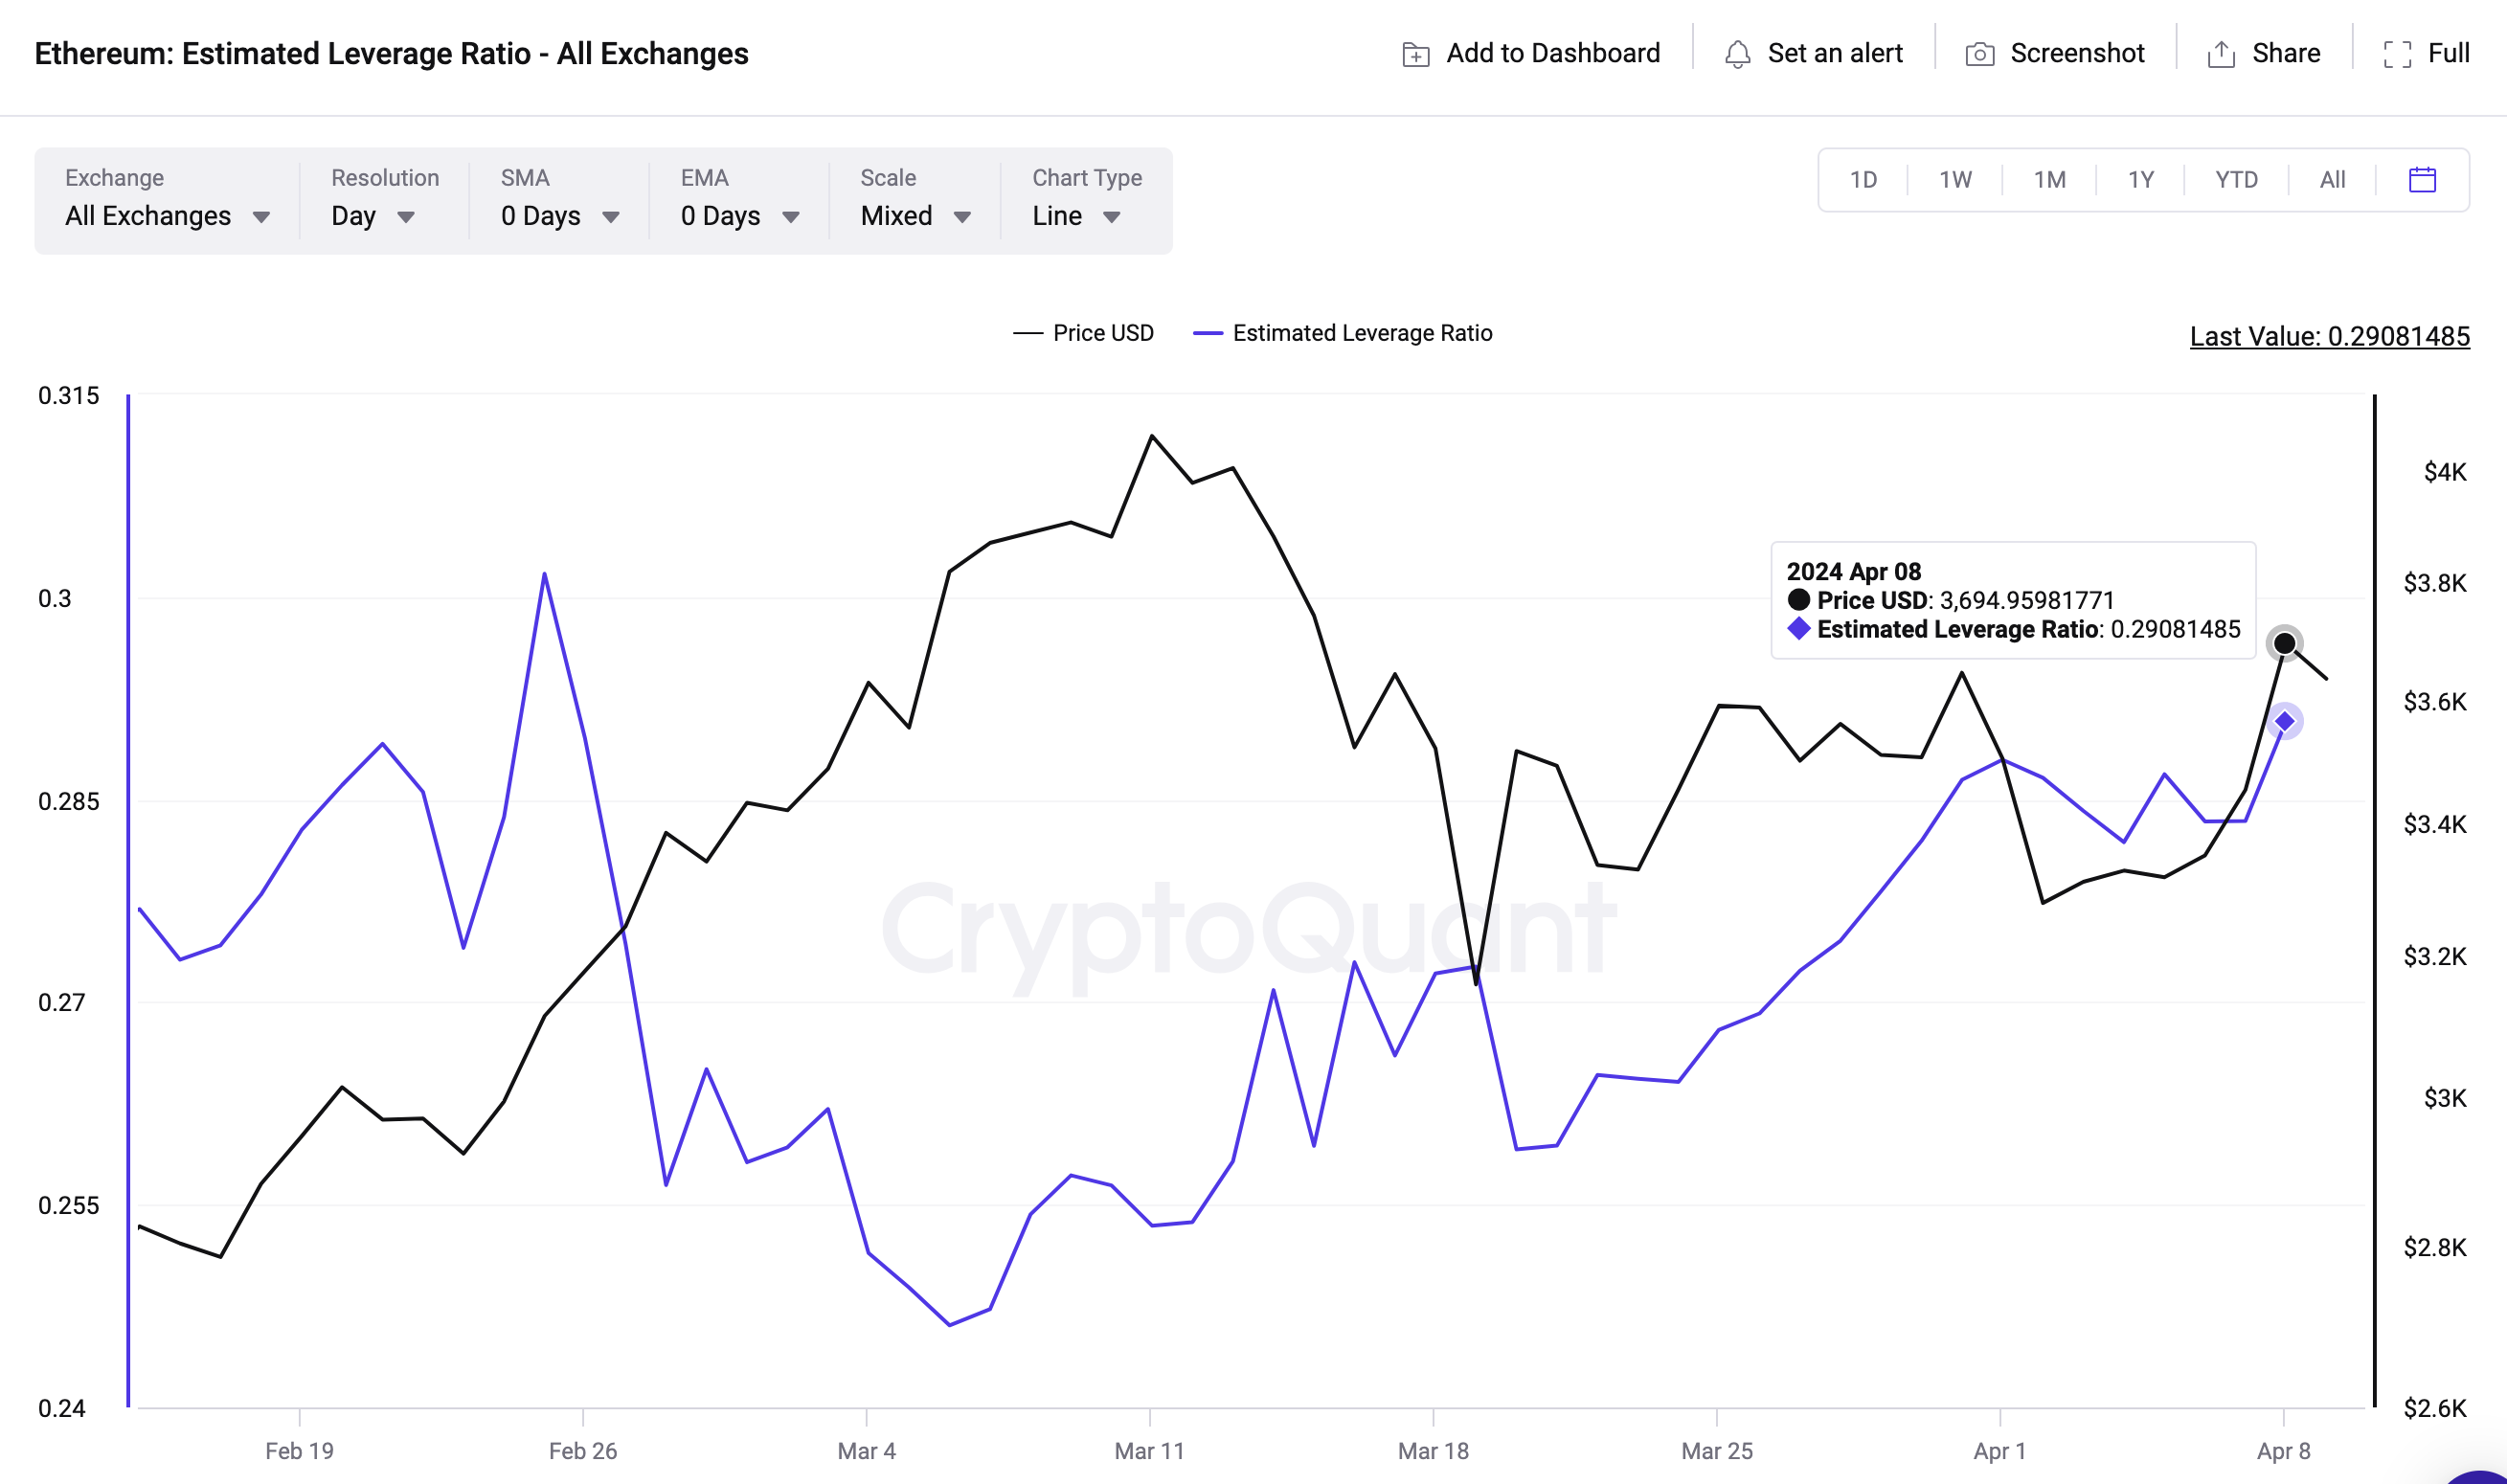Screen dimensions: 2507x1484
Task: Switch to the 1M time range
Action: pos(2047,179)
